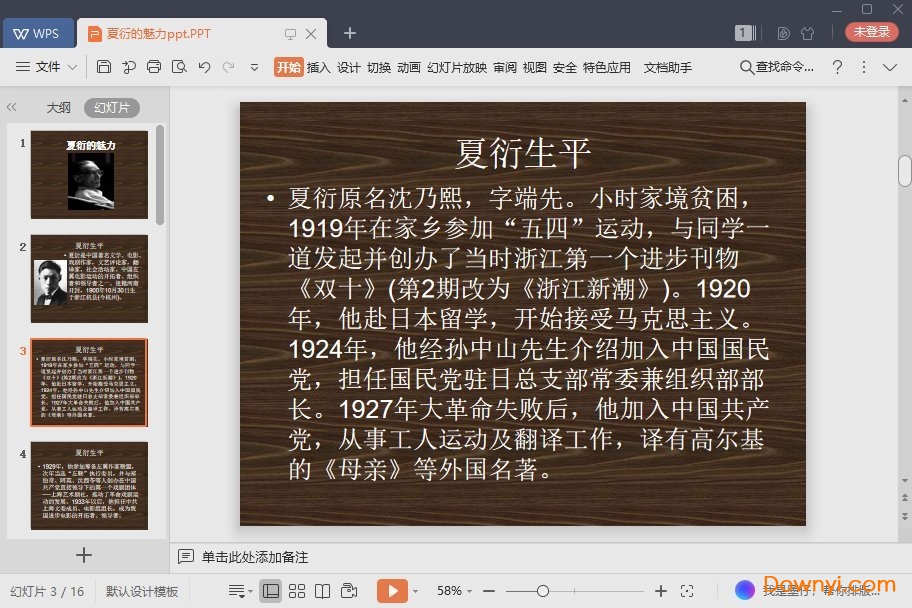Open the 安全 tab
Viewport: 912px width, 608px height.
(x=565, y=67)
